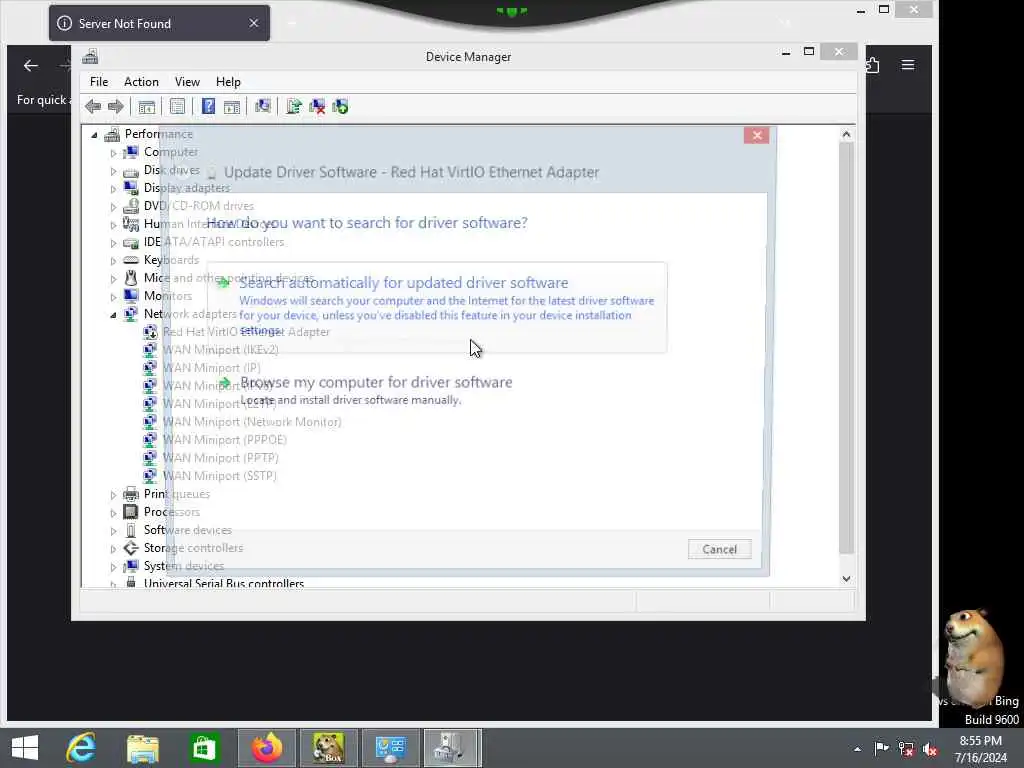Screen dimensions: 1024x768
Task: Expand the System devices node
Action: (x=114, y=567)
